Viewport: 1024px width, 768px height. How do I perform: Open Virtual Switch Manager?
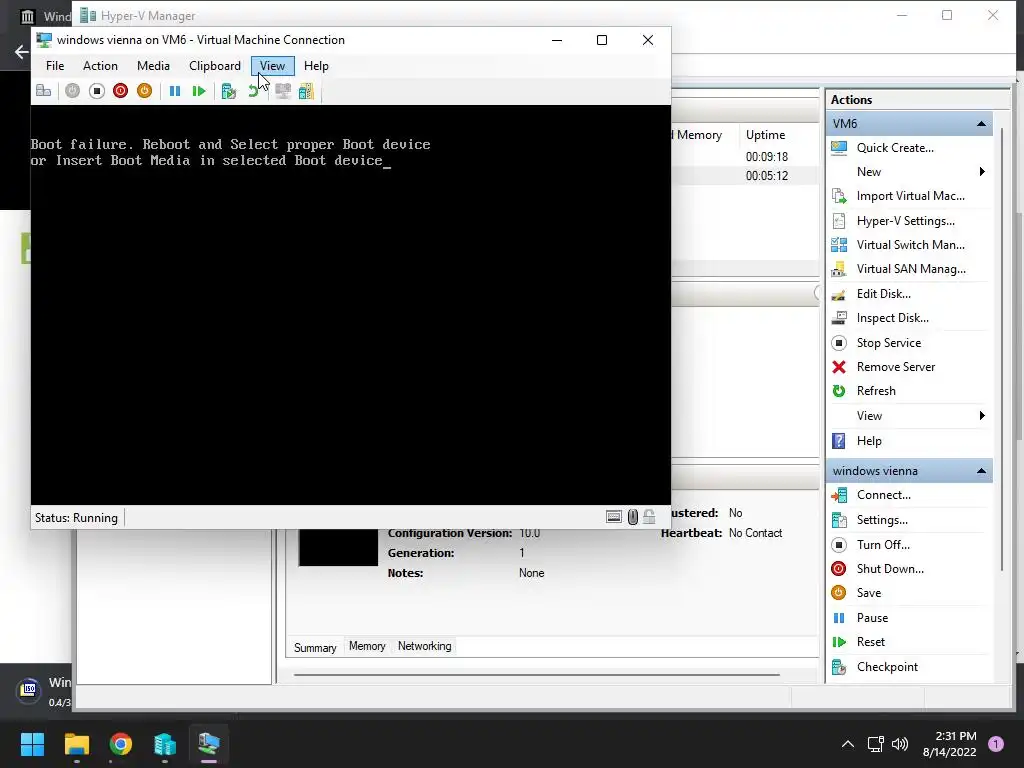[910, 245]
